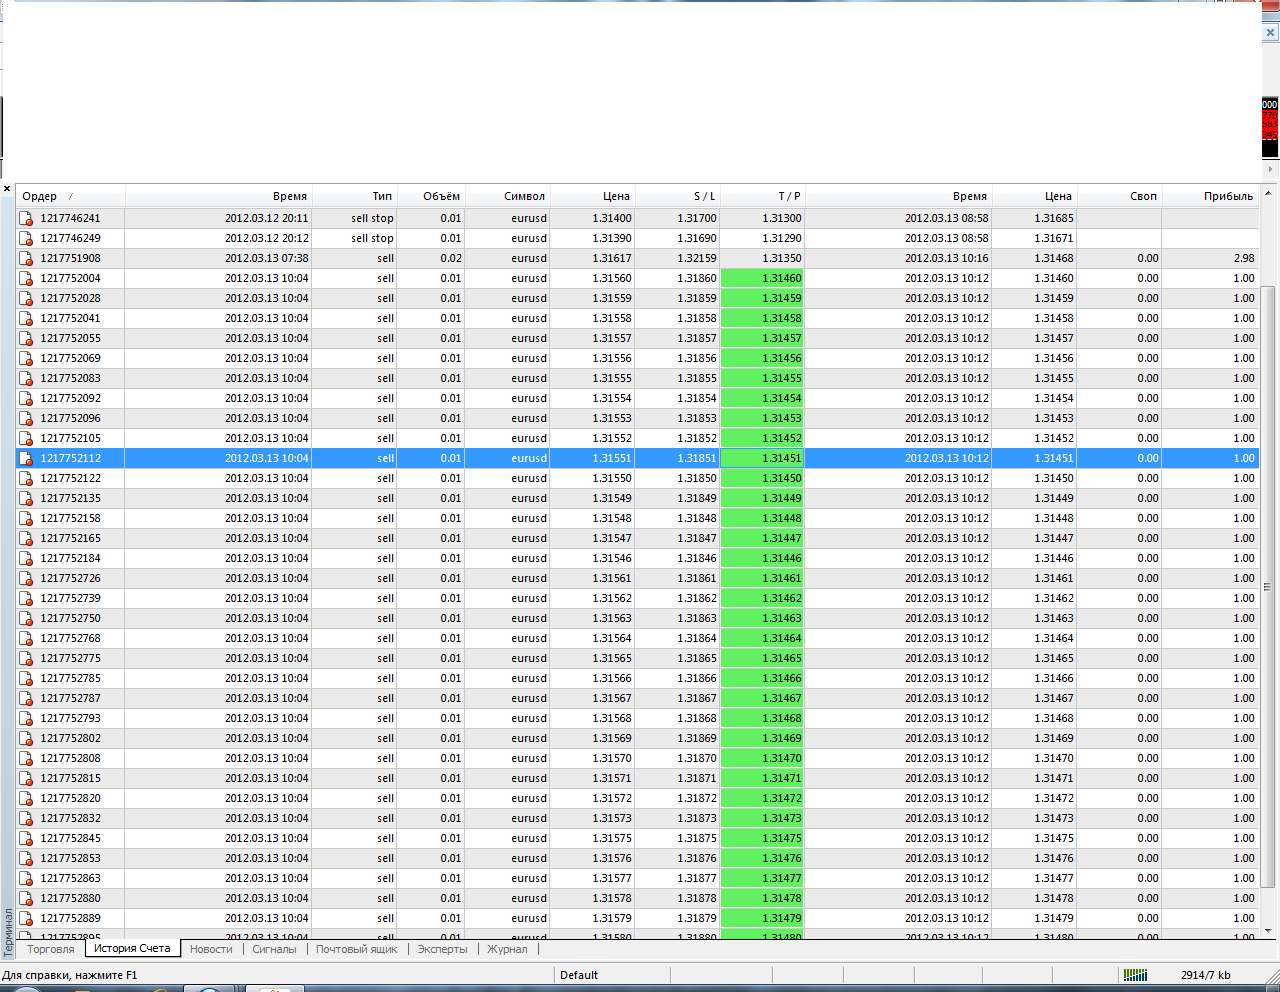Click order icon for 1217752041
The image size is (1280, 992).
26,318
